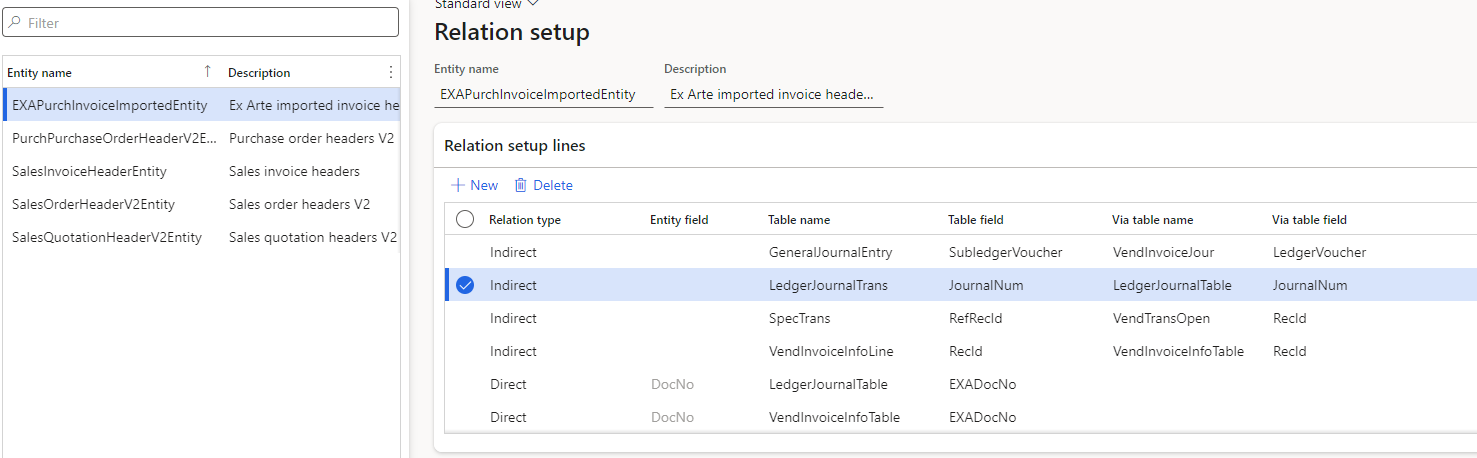1477x458 pixels.
Task: Sort by the Relation type column header
Action: pyautogui.click(x=524, y=220)
